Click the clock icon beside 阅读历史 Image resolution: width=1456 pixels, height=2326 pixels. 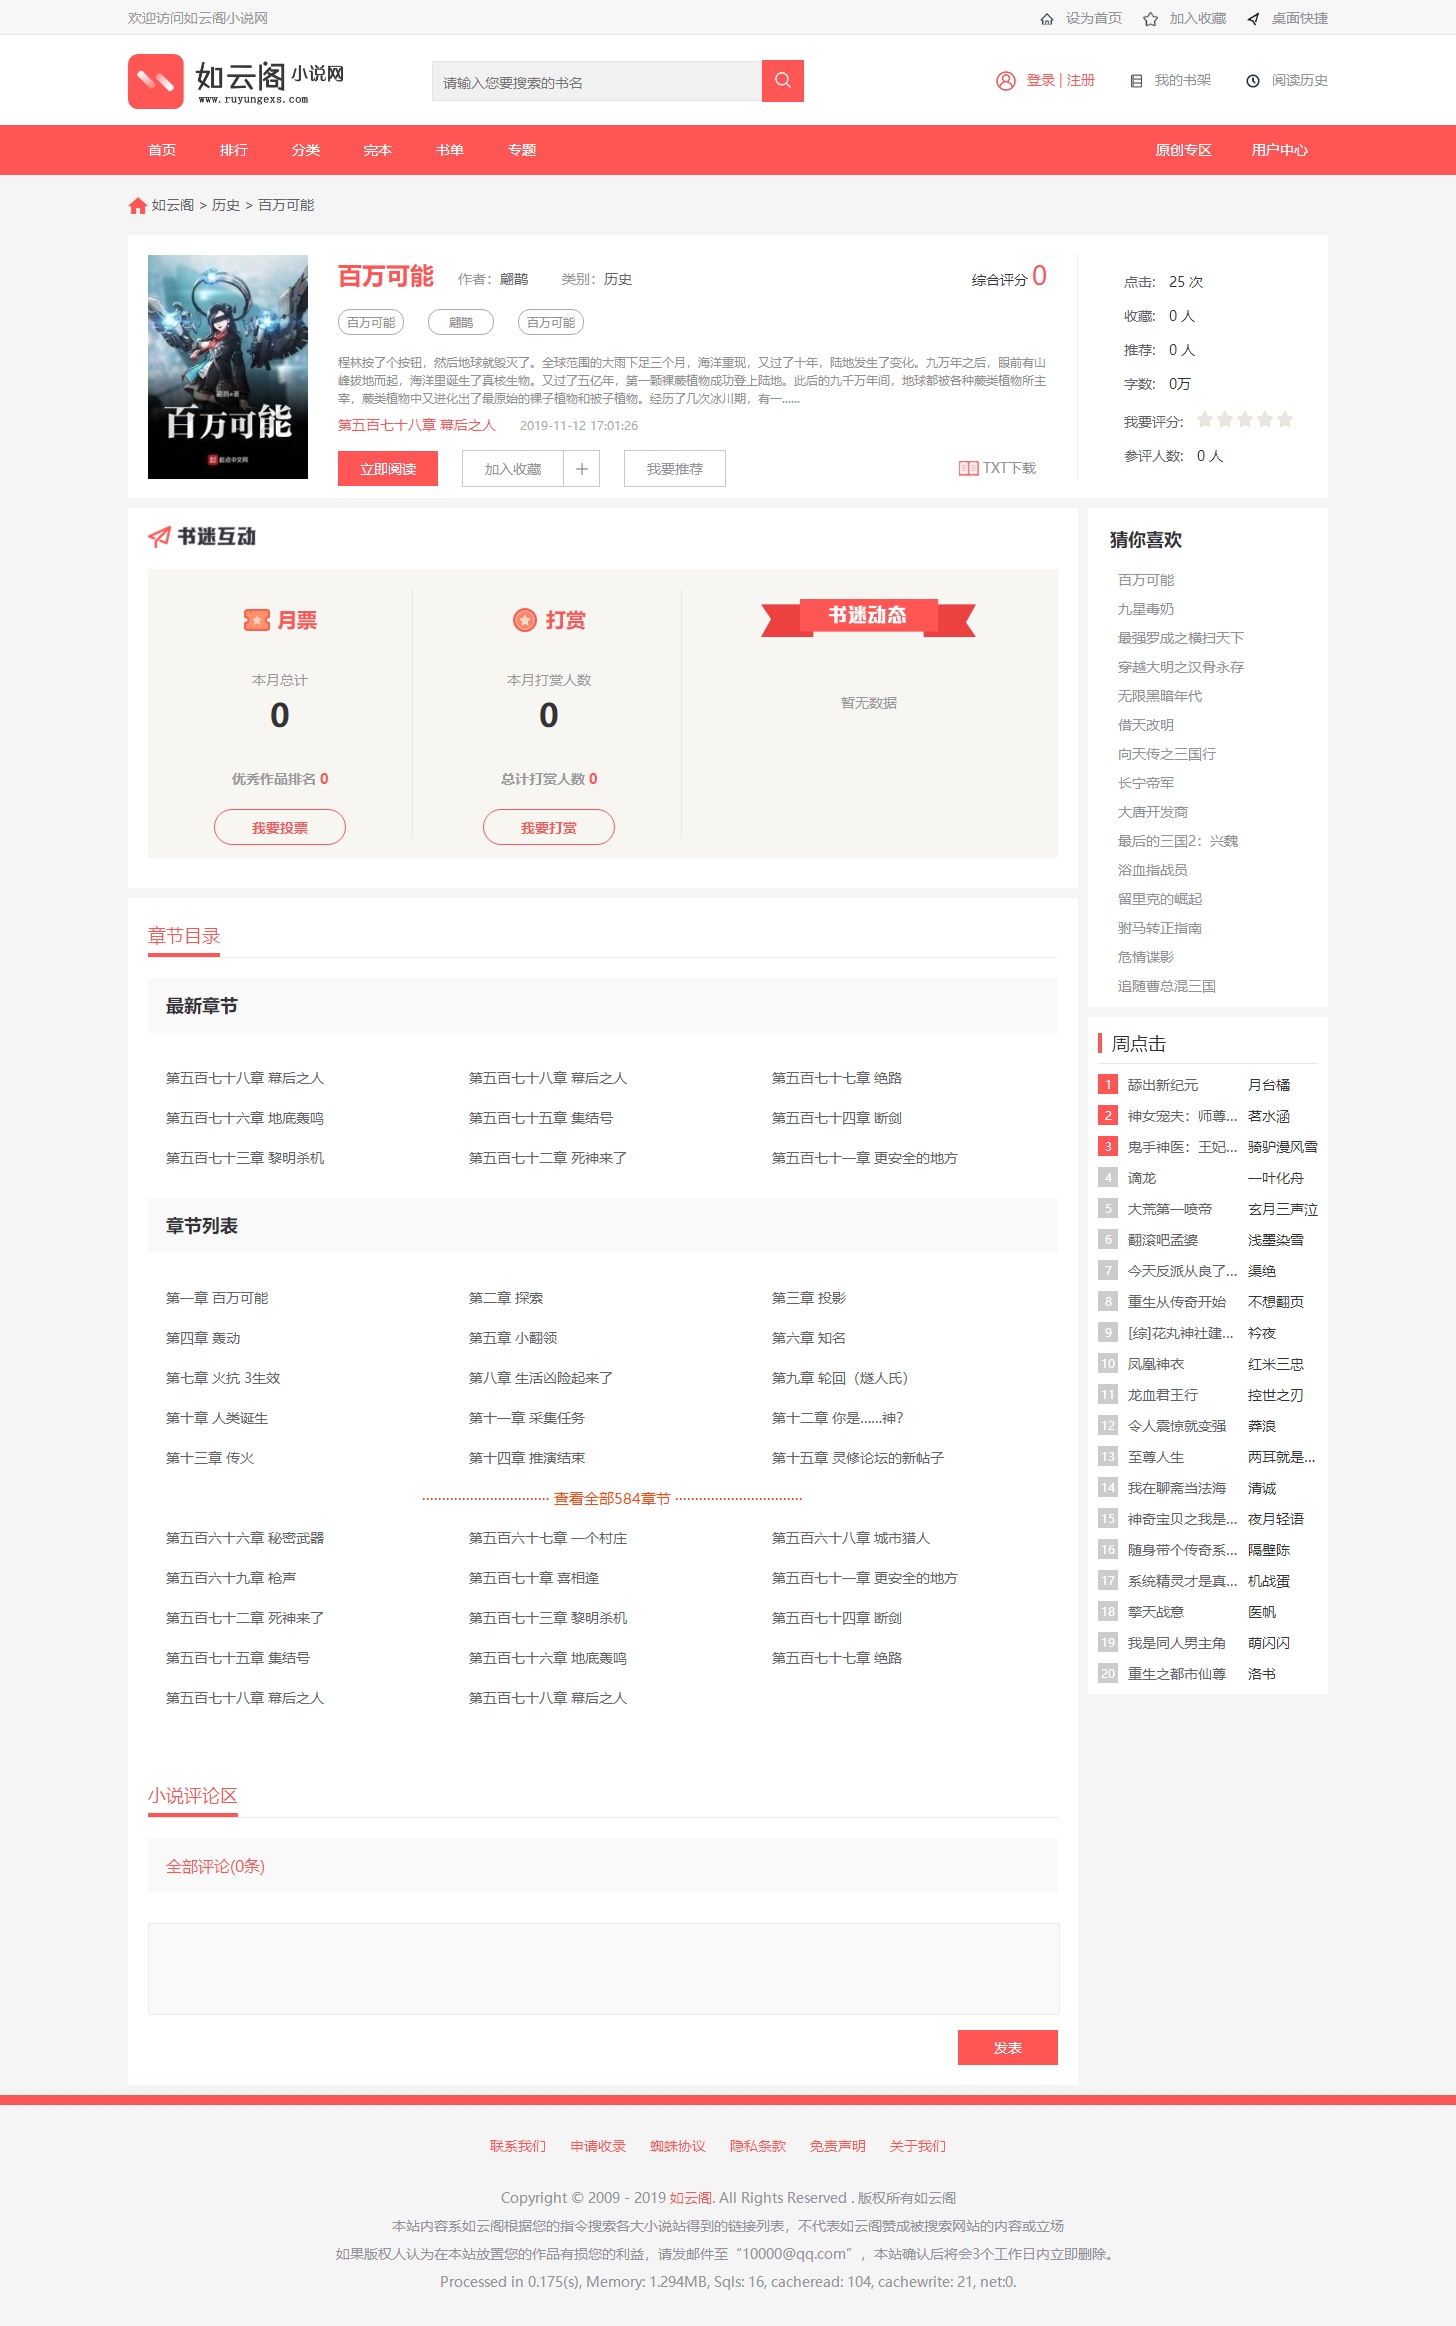coord(1253,81)
